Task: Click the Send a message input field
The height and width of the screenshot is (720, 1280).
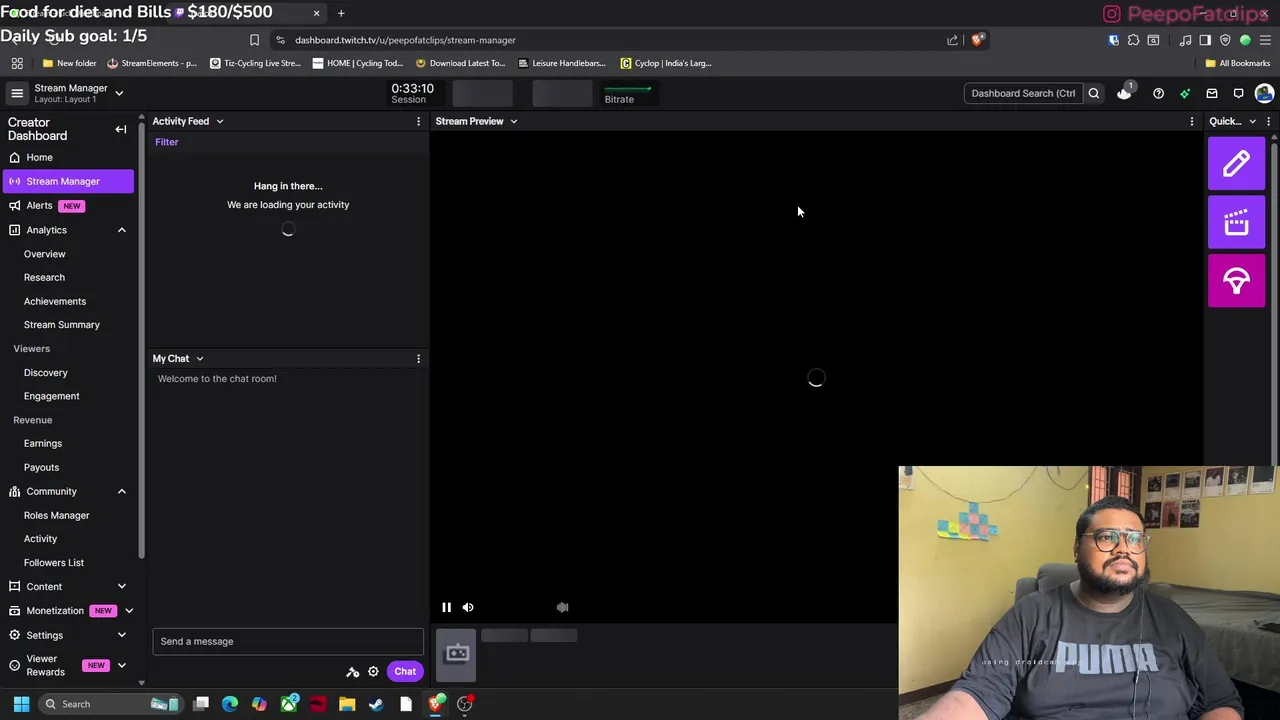Action: pos(288,642)
